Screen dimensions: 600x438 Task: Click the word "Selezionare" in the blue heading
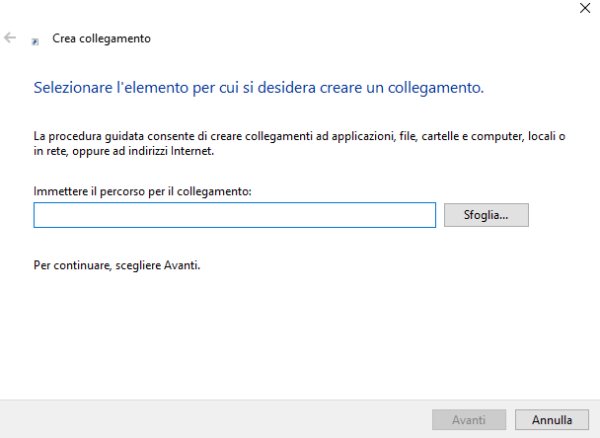[x=72, y=88]
